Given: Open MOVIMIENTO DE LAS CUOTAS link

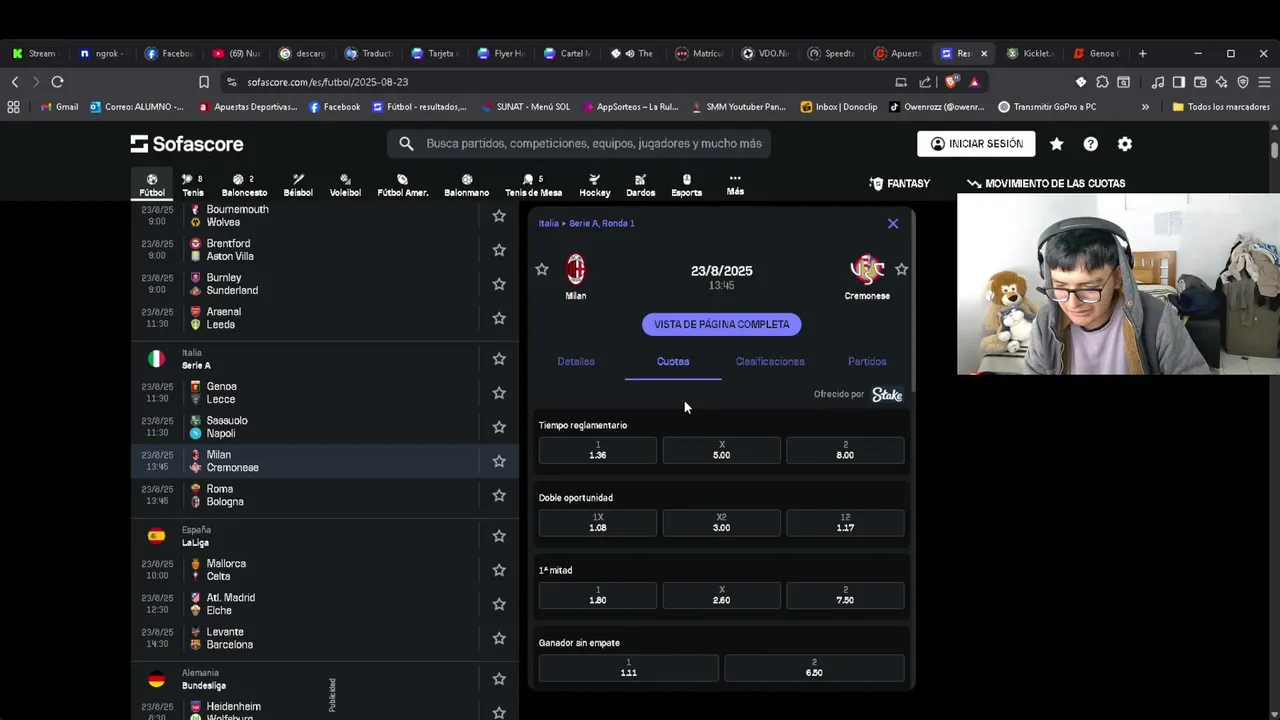Looking at the screenshot, I should [1046, 184].
